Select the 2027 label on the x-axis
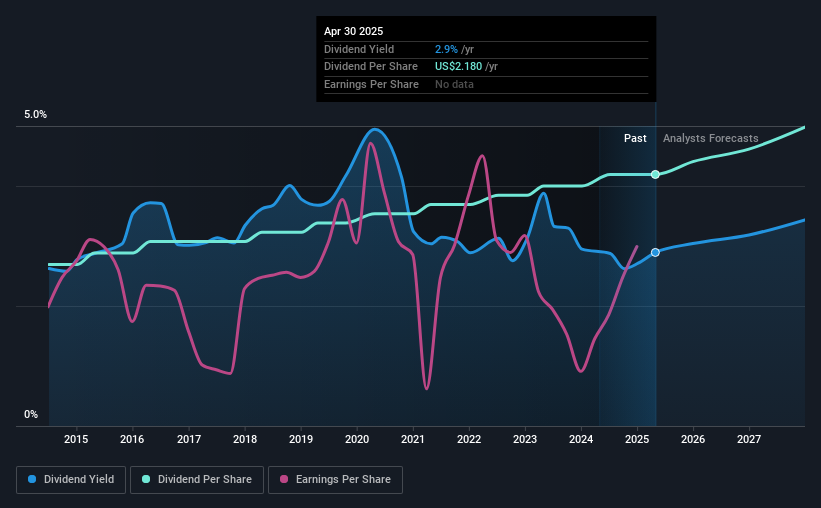Screen dimensions: 821x508 click(x=749, y=439)
